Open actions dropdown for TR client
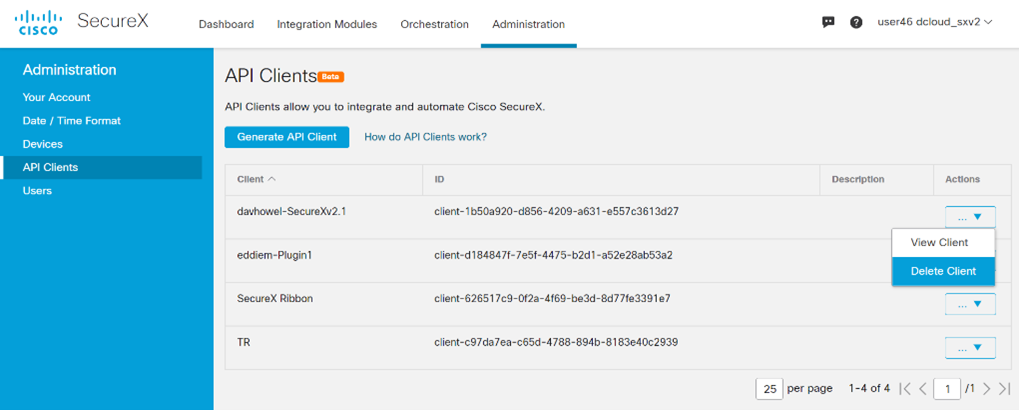Viewport: 1019px width, 410px height. tap(970, 348)
